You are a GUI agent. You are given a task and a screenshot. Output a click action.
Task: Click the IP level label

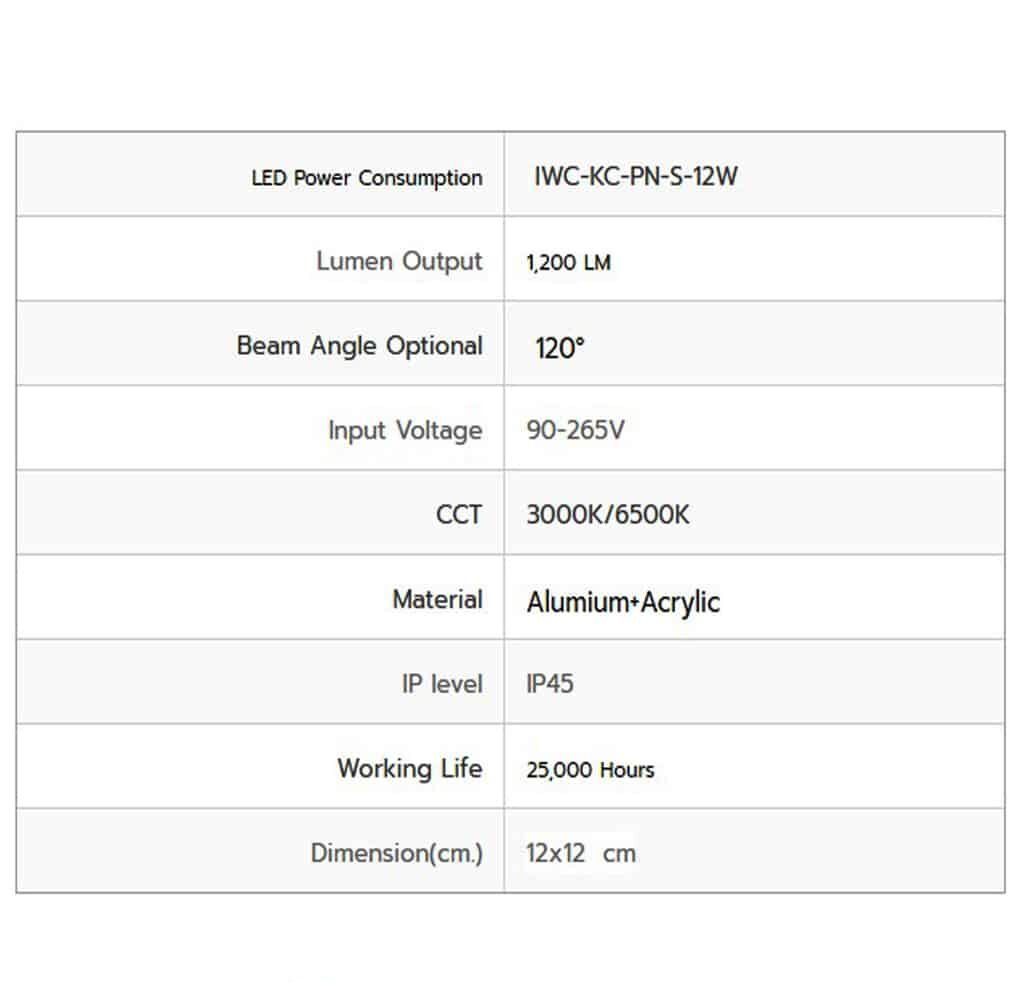442,684
